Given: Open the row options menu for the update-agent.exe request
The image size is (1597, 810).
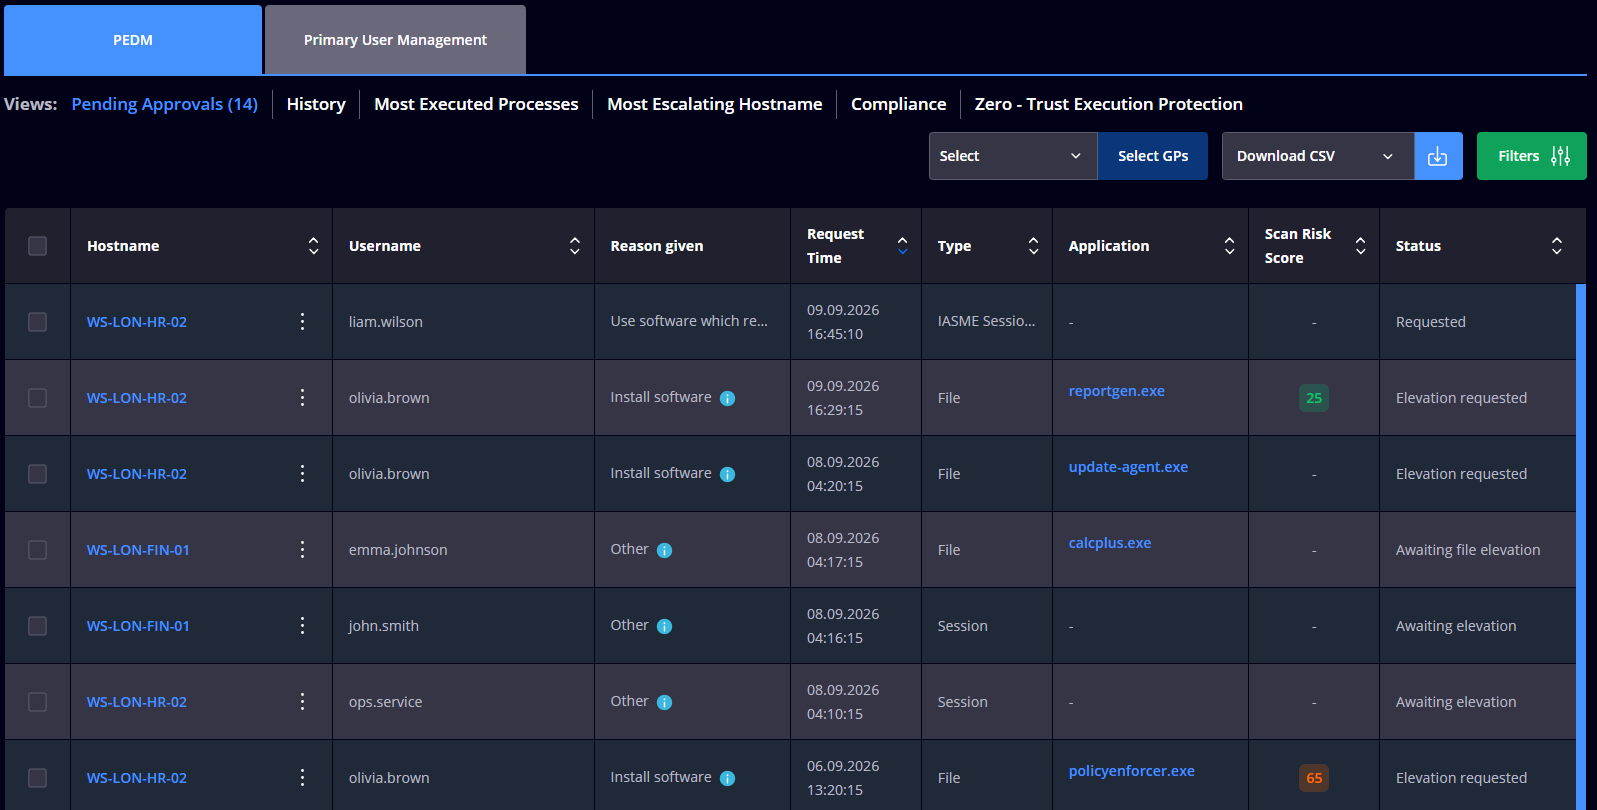Looking at the screenshot, I should pos(302,473).
